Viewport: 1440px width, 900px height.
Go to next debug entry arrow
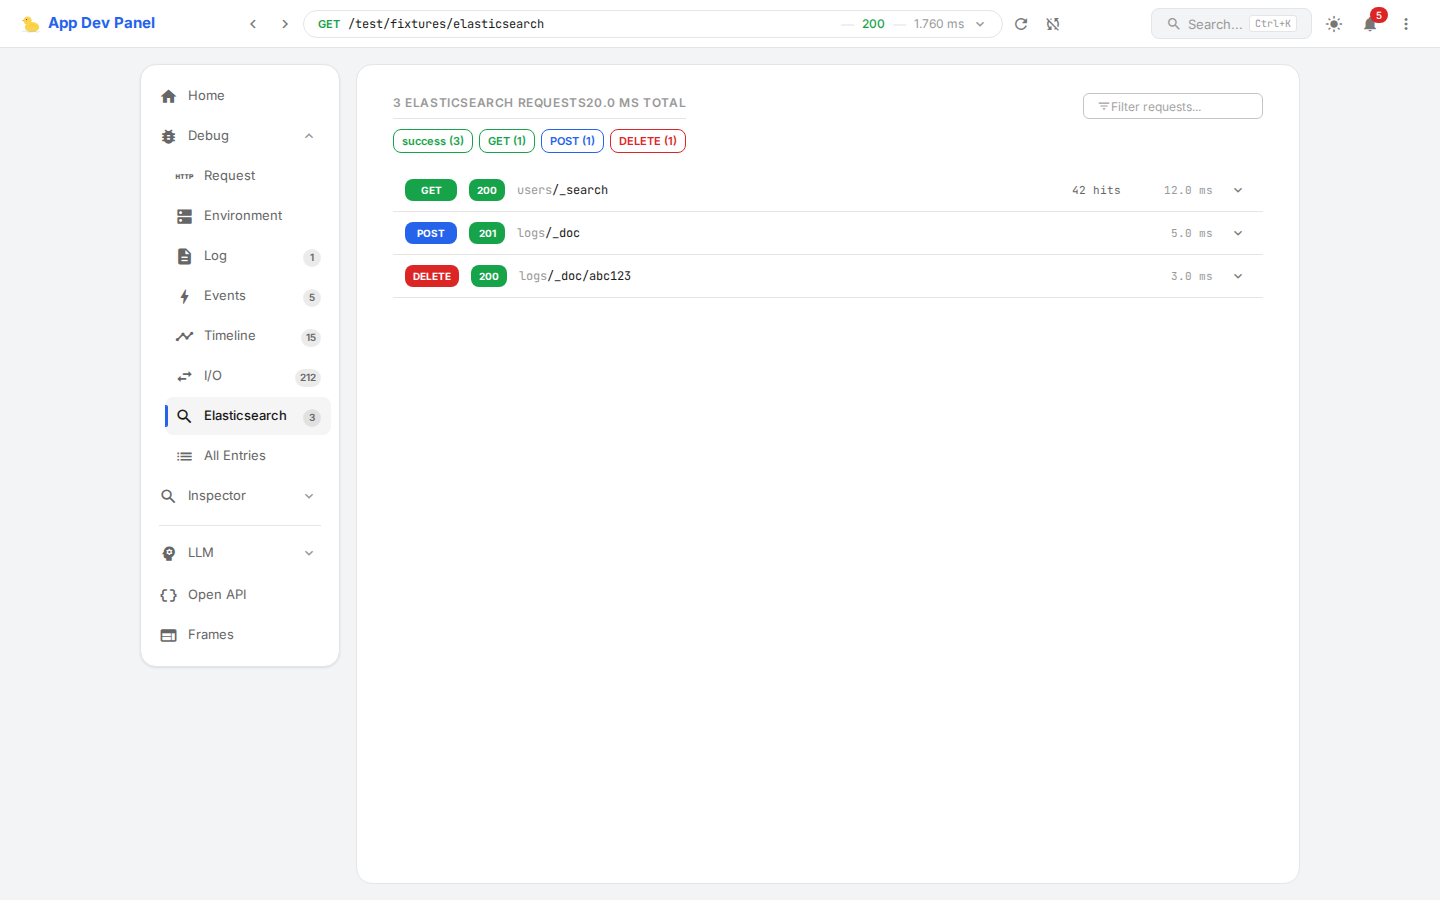point(285,24)
